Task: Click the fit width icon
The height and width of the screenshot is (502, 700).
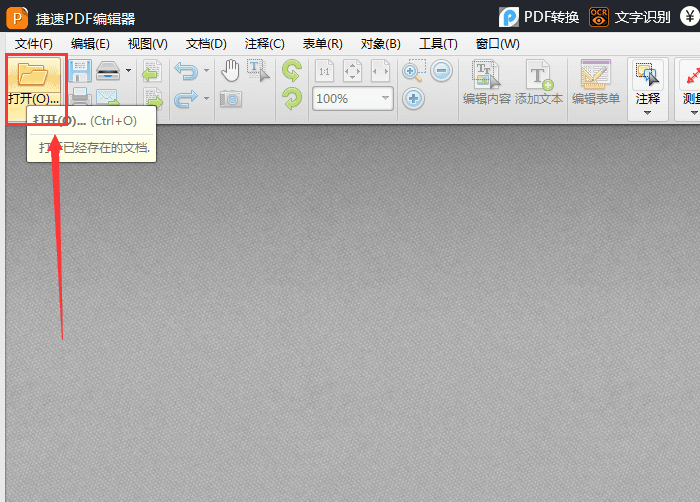Action: (x=380, y=71)
